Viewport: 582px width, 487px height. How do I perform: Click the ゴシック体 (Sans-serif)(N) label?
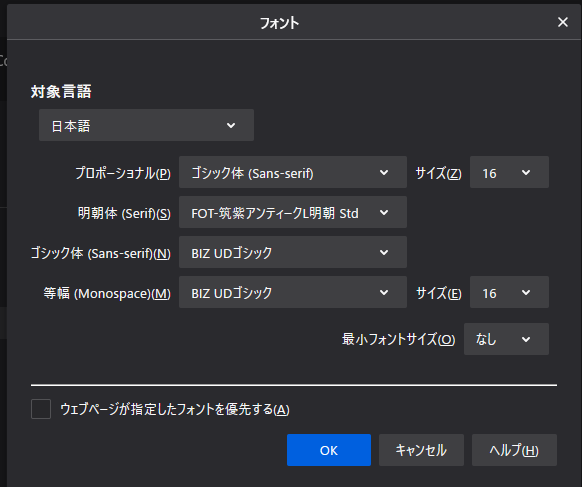pyautogui.click(x=101, y=254)
